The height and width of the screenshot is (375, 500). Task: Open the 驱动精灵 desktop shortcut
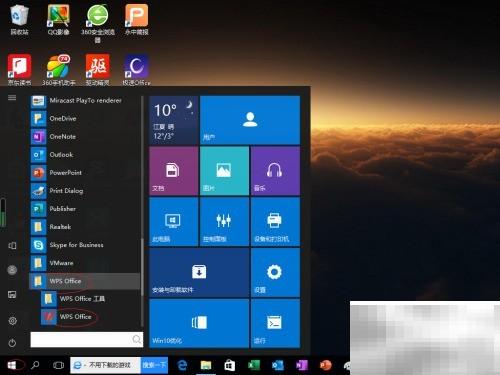(x=97, y=69)
